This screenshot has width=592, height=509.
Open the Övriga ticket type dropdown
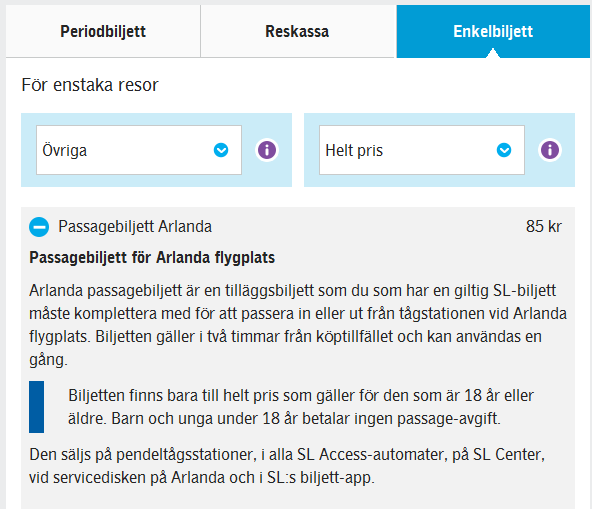139,150
